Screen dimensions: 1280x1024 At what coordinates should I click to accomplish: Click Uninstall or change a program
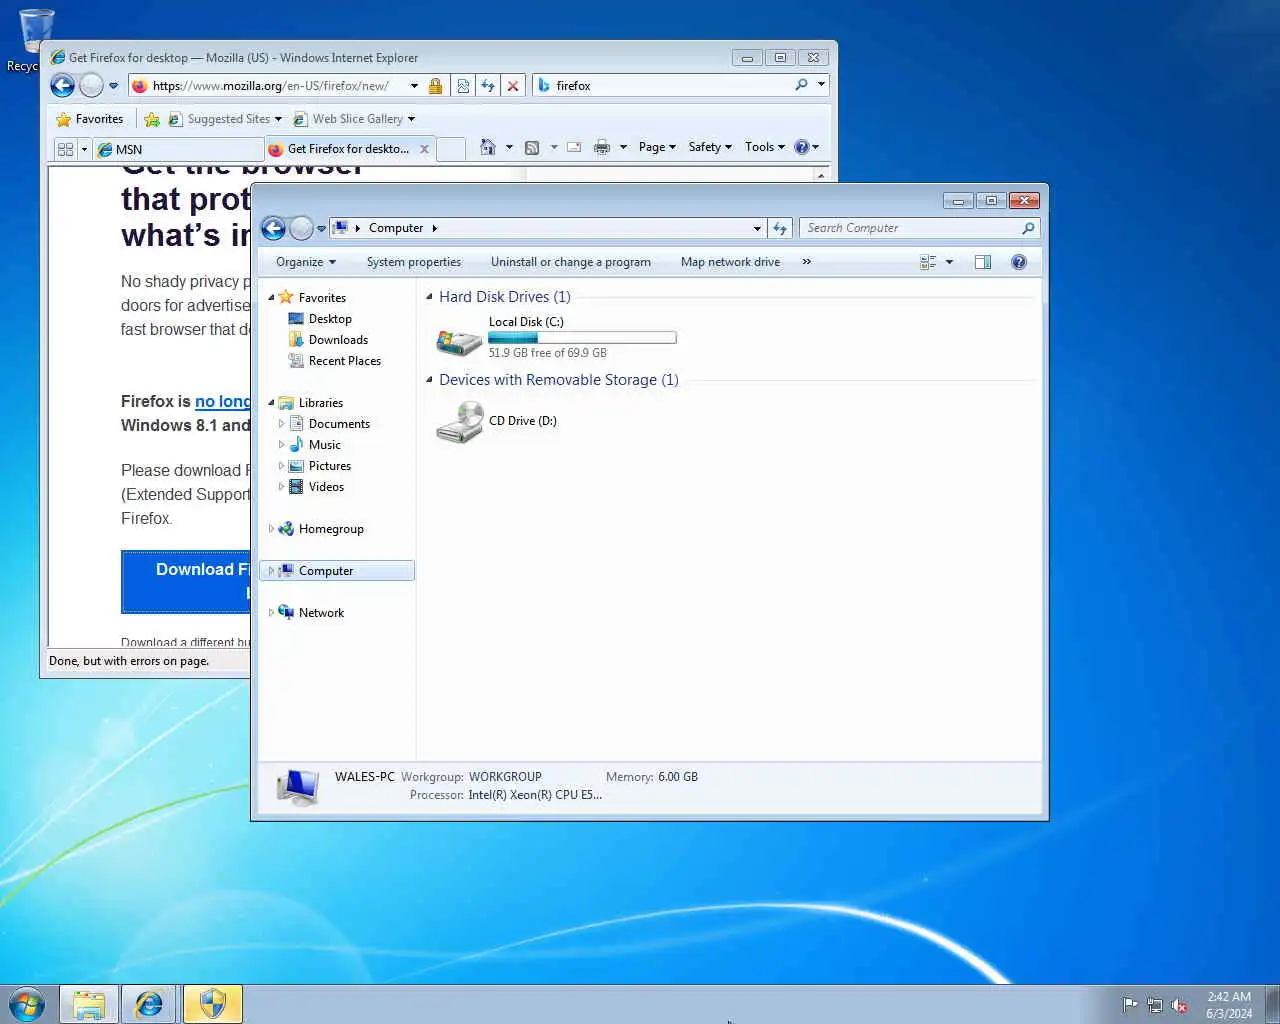click(x=571, y=262)
